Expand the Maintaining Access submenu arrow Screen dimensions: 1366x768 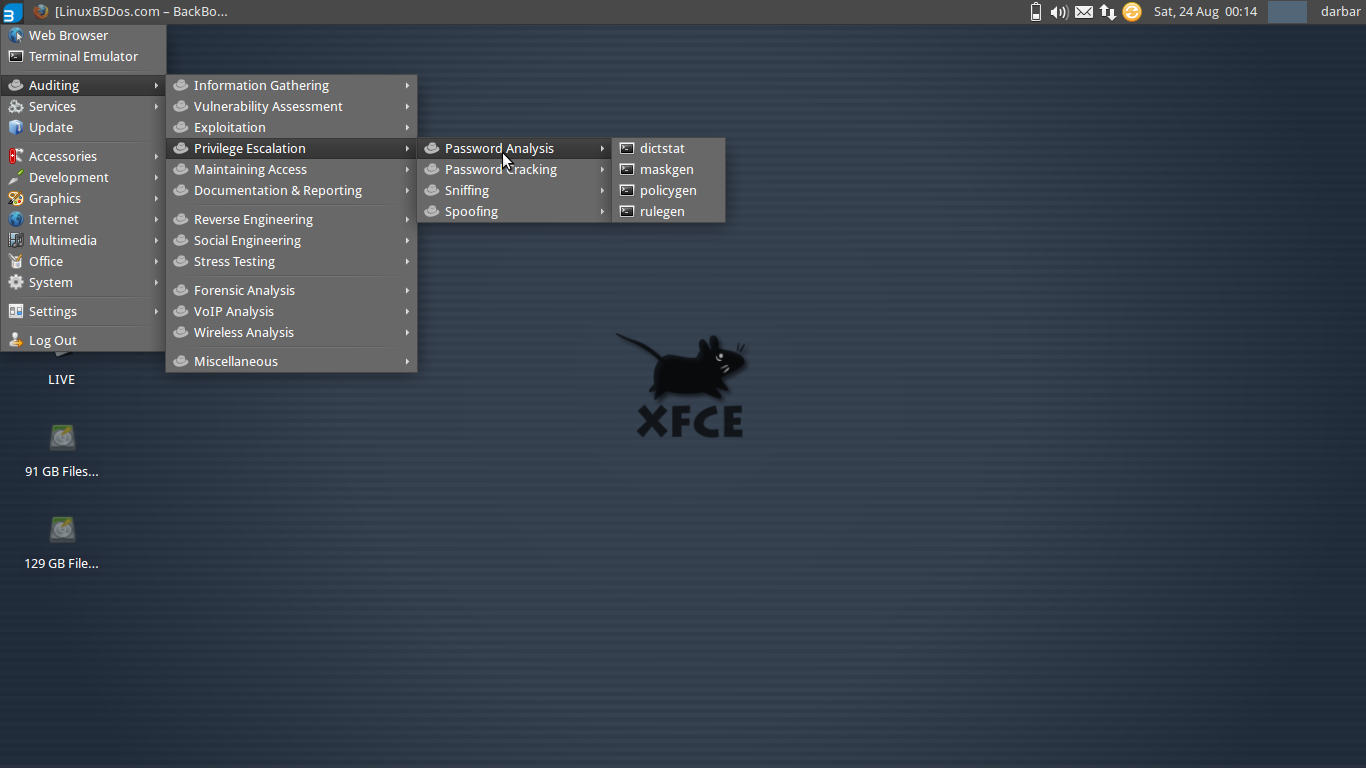tap(407, 169)
